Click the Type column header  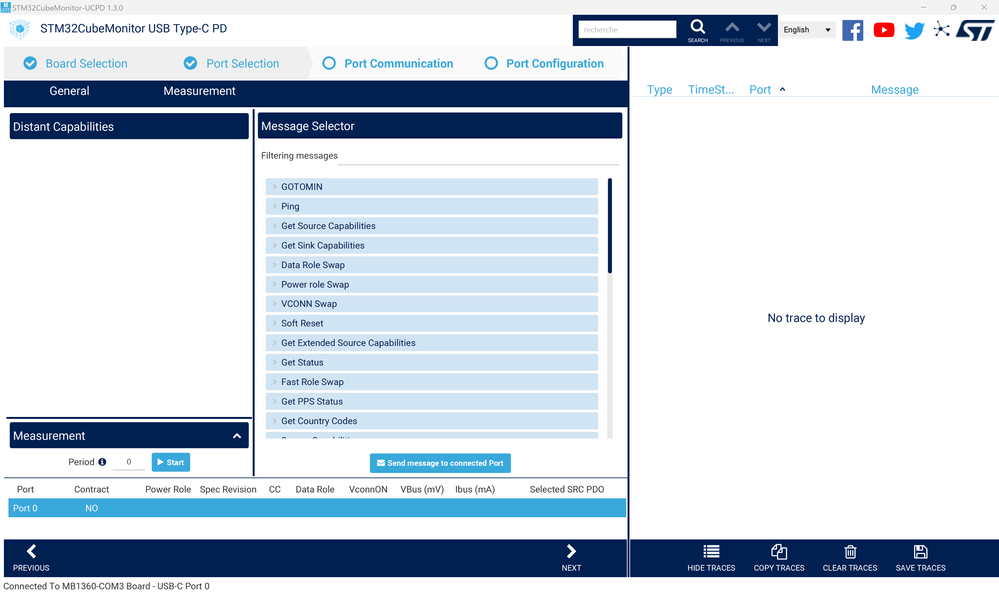pyautogui.click(x=659, y=90)
